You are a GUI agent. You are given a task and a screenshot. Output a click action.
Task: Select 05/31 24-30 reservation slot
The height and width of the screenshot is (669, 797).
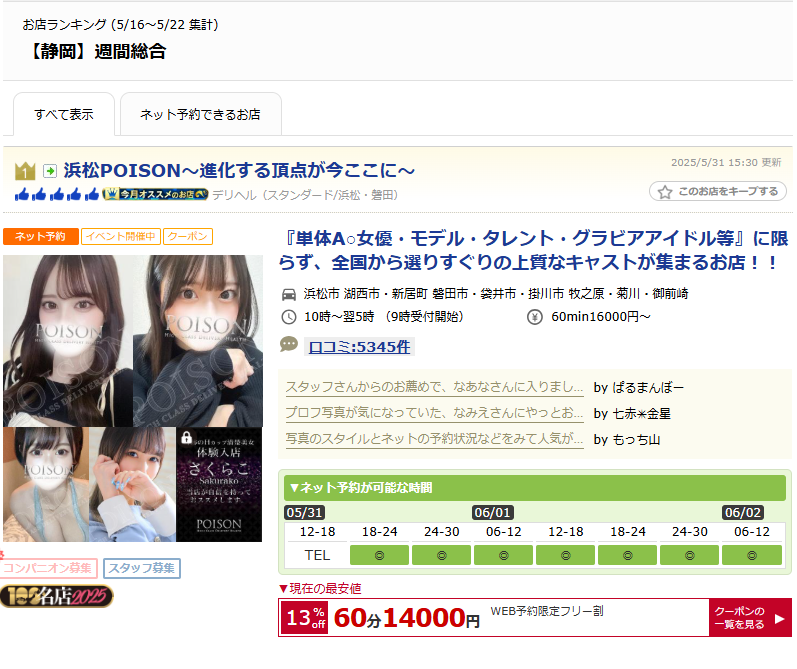pos(441,555)
